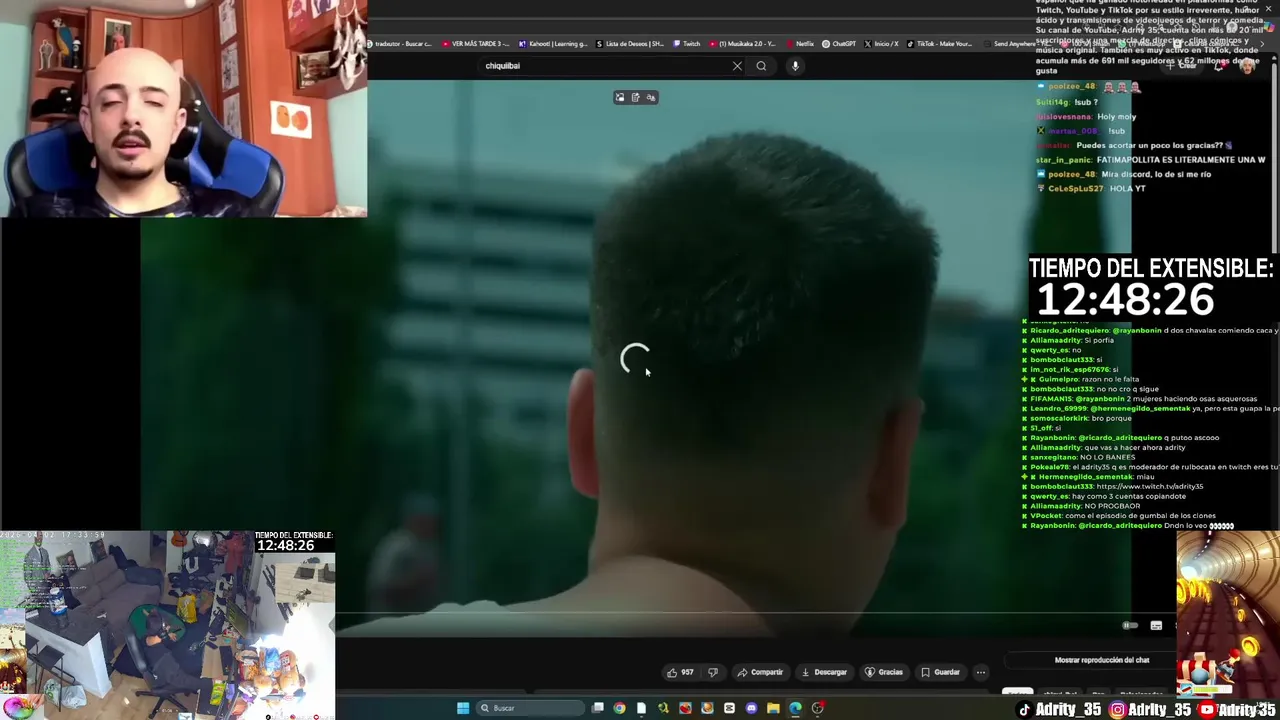Screen dimensions: 1280x720
Task: Open the ChatGPT bookmark
Action: coord(840,44)
